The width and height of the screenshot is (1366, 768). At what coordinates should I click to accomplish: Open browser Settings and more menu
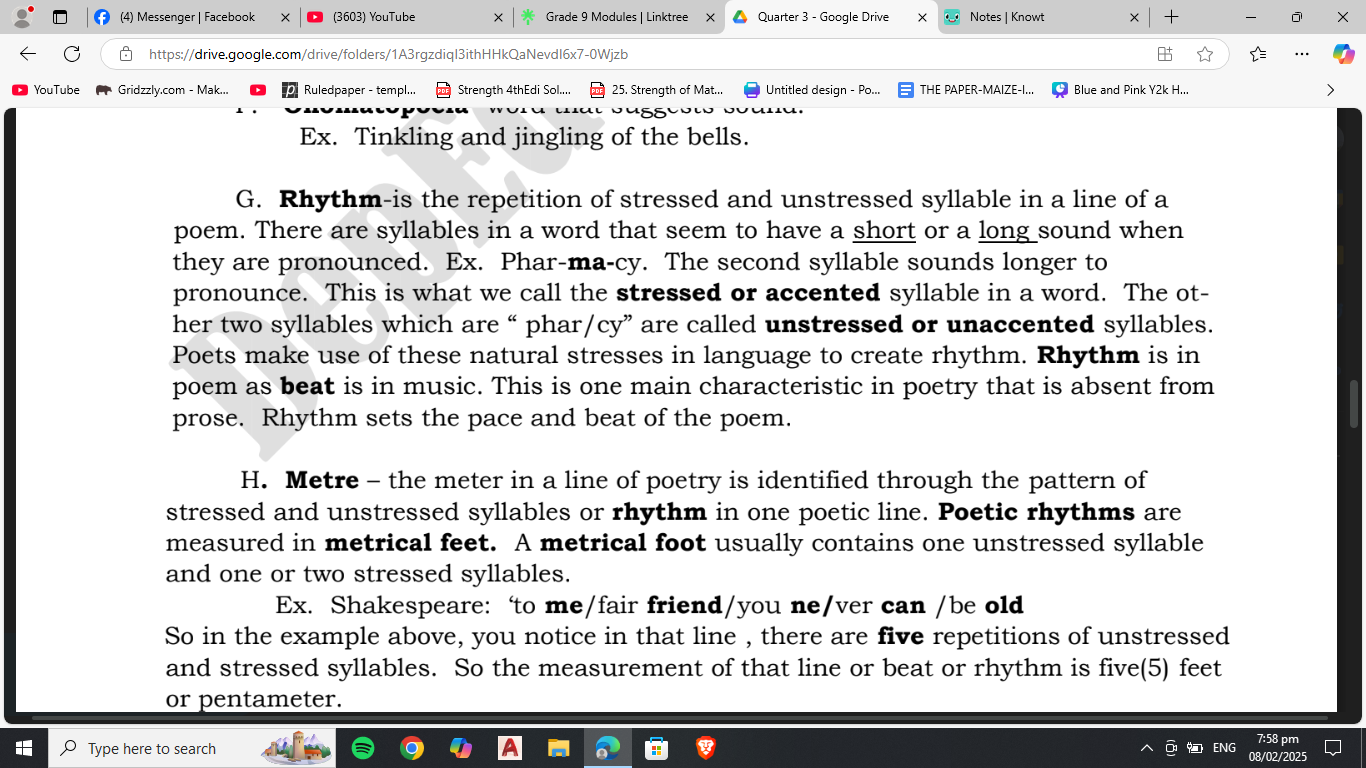pyautogui.click(x=1301, y=54)
